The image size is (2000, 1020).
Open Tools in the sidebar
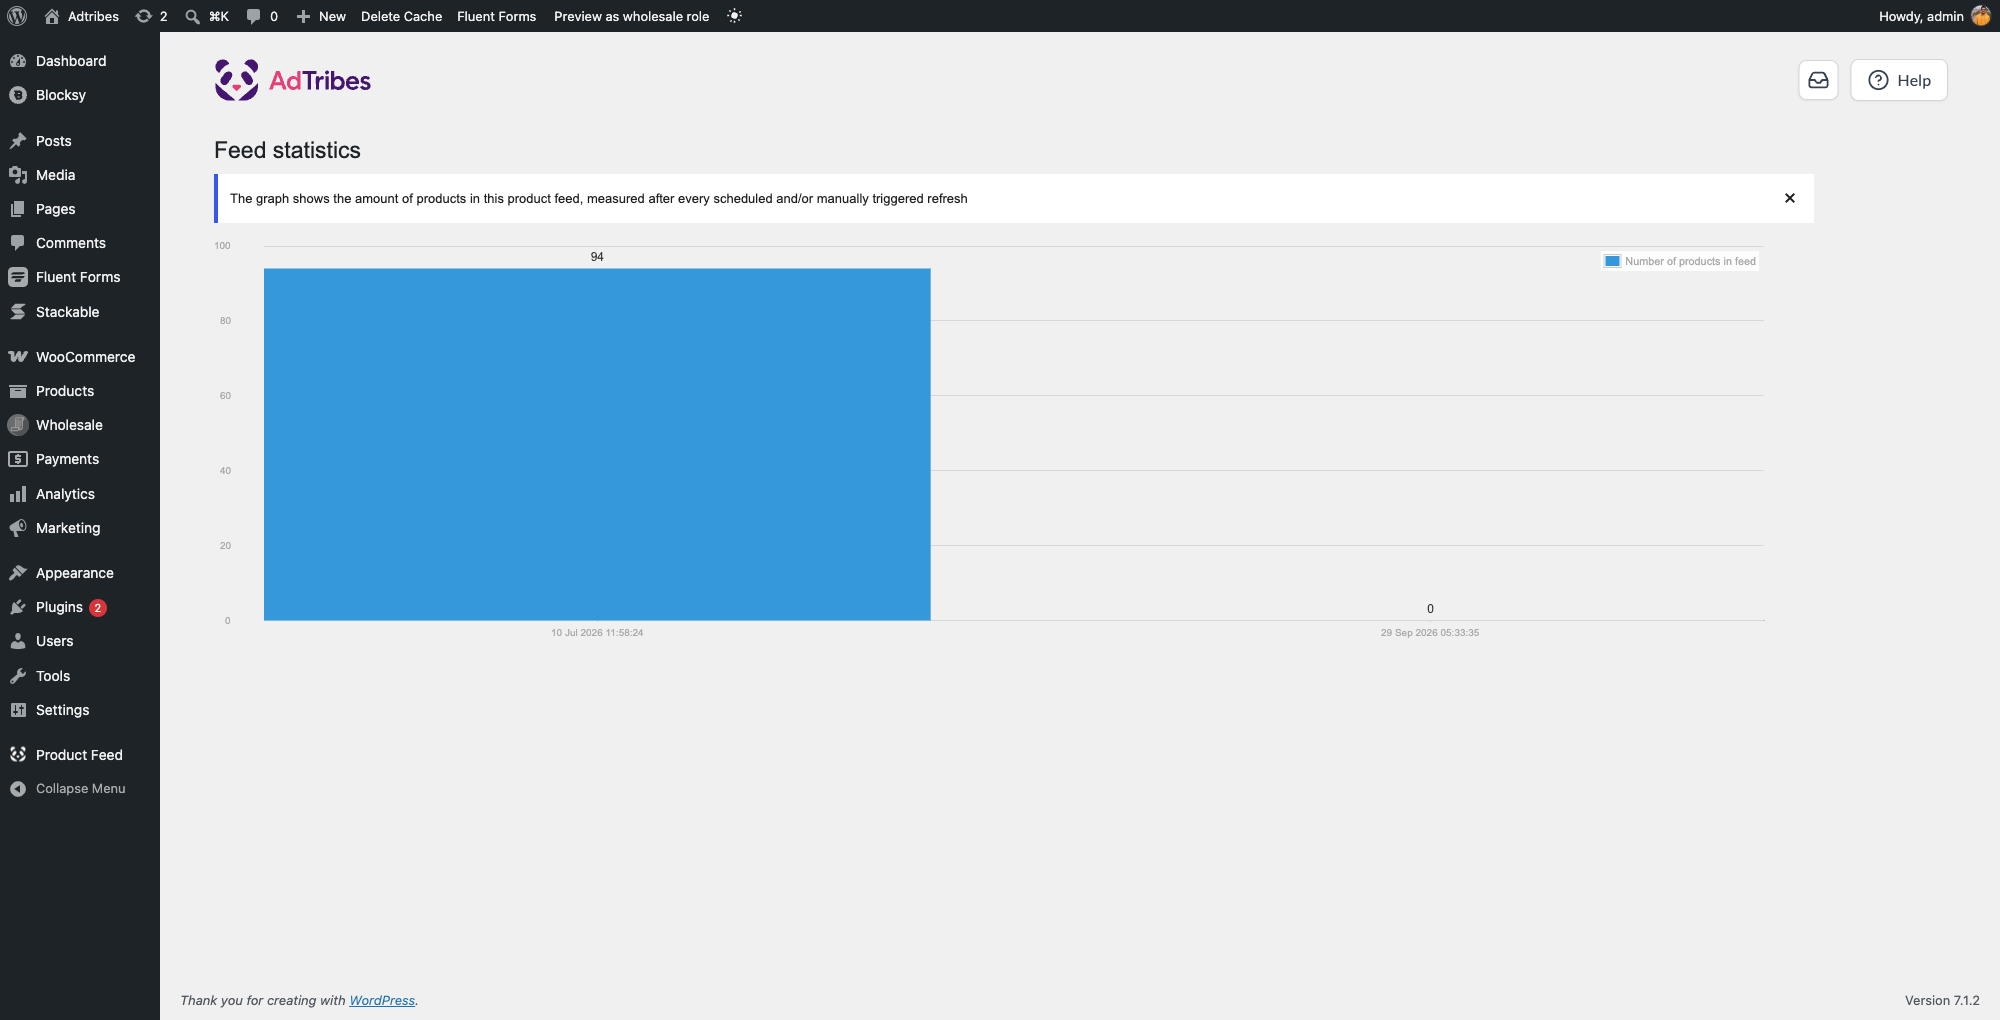(80, 676)
